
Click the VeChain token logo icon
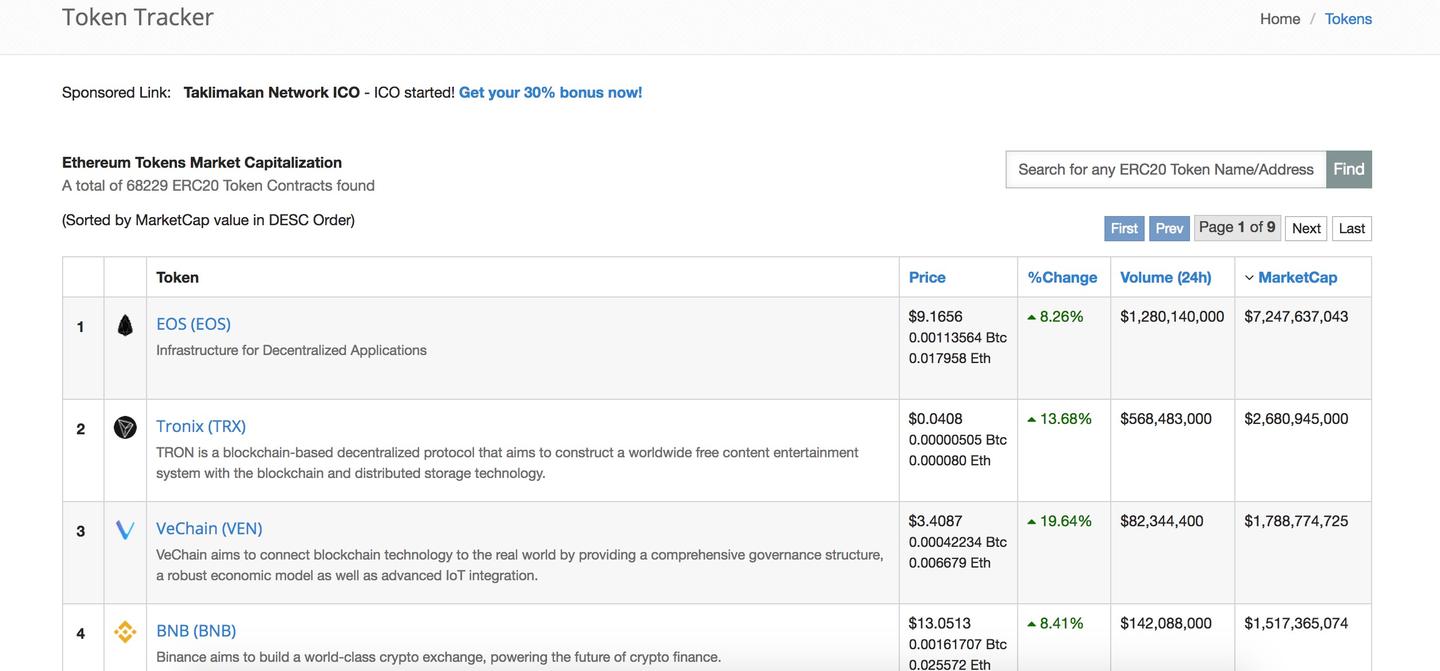pyautogui.click(x=125, y=530)
